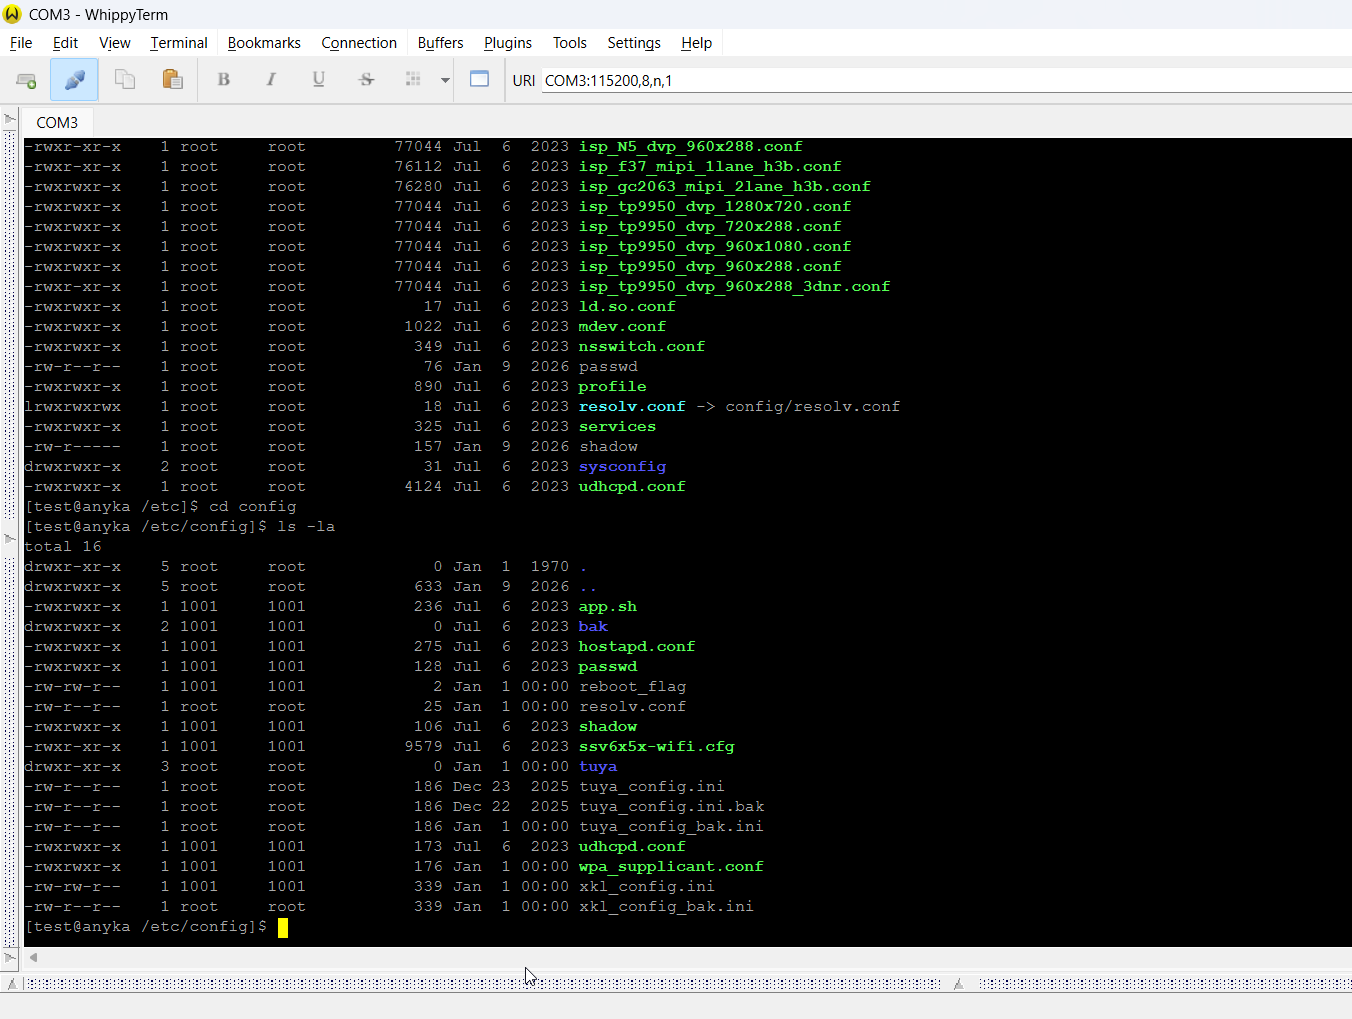Viewport: 1352px width, 1019px height.
Task: Open the Buffers menu
Action: [440, 43]
